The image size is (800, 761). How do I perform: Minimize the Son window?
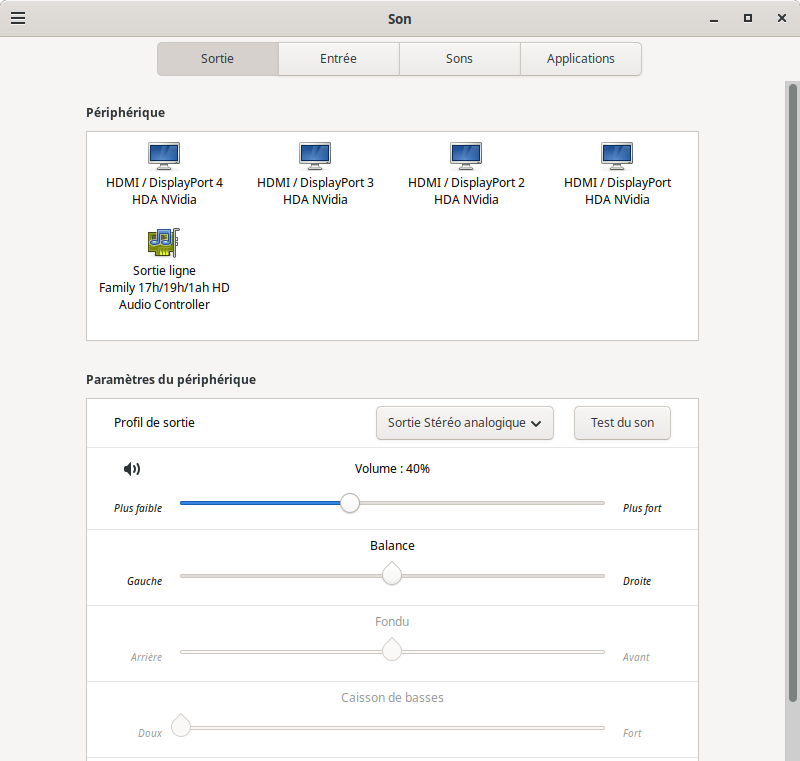tap(714, 18)
